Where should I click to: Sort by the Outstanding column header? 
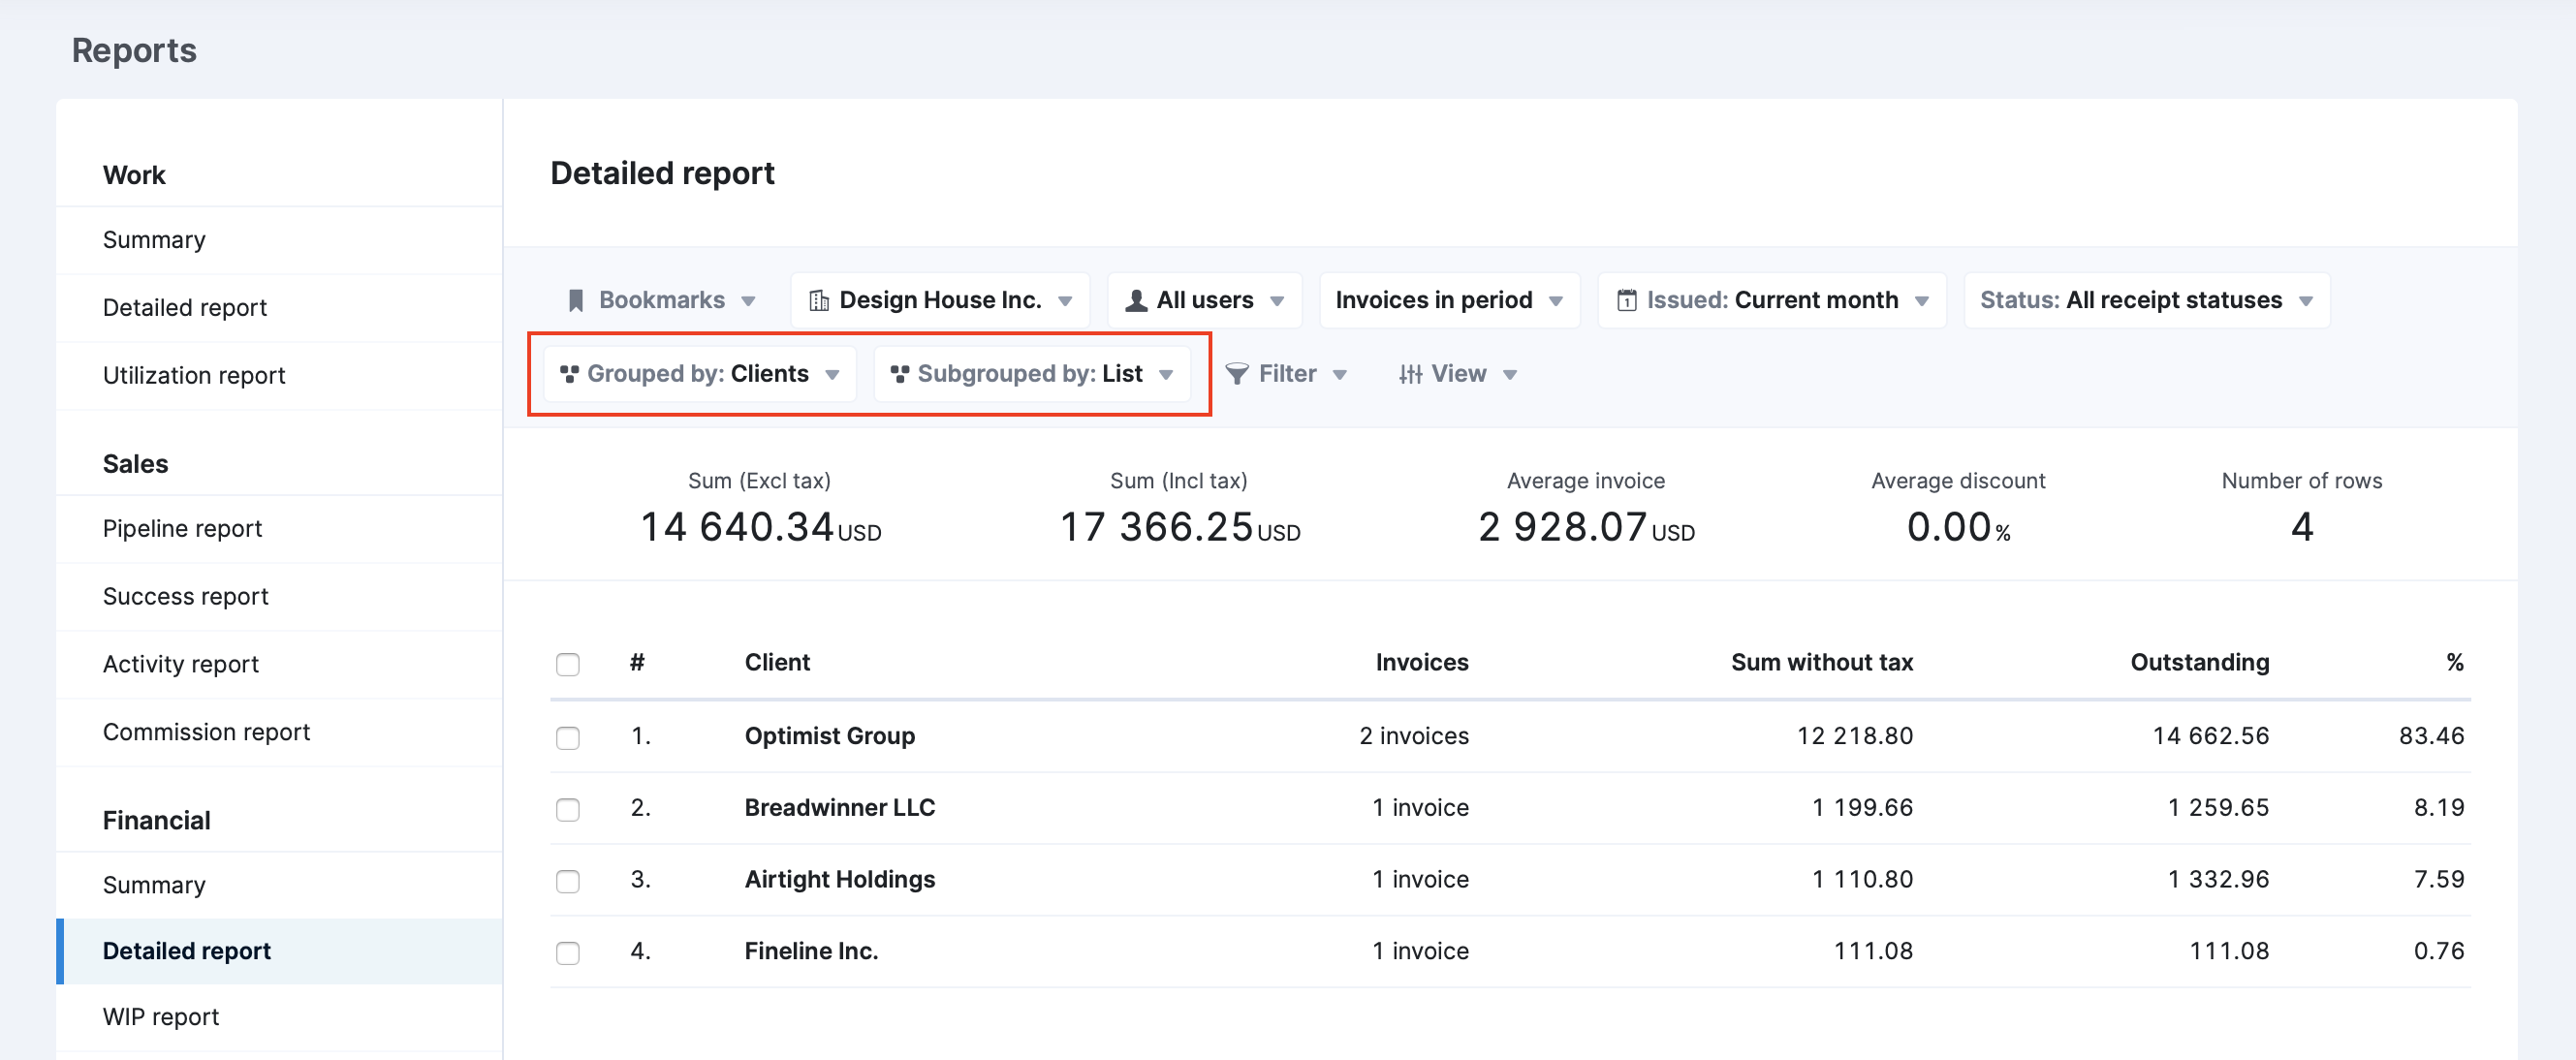(x=2199, y=664)
